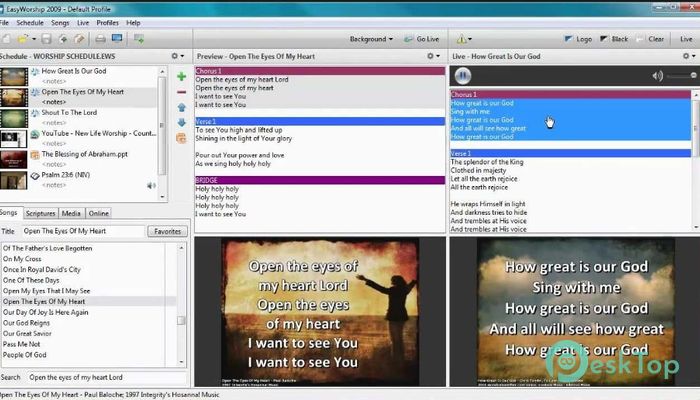This screenshot has width=700, height=400.
Task: Toggle the Black screen button
Action: click(614, 39)
